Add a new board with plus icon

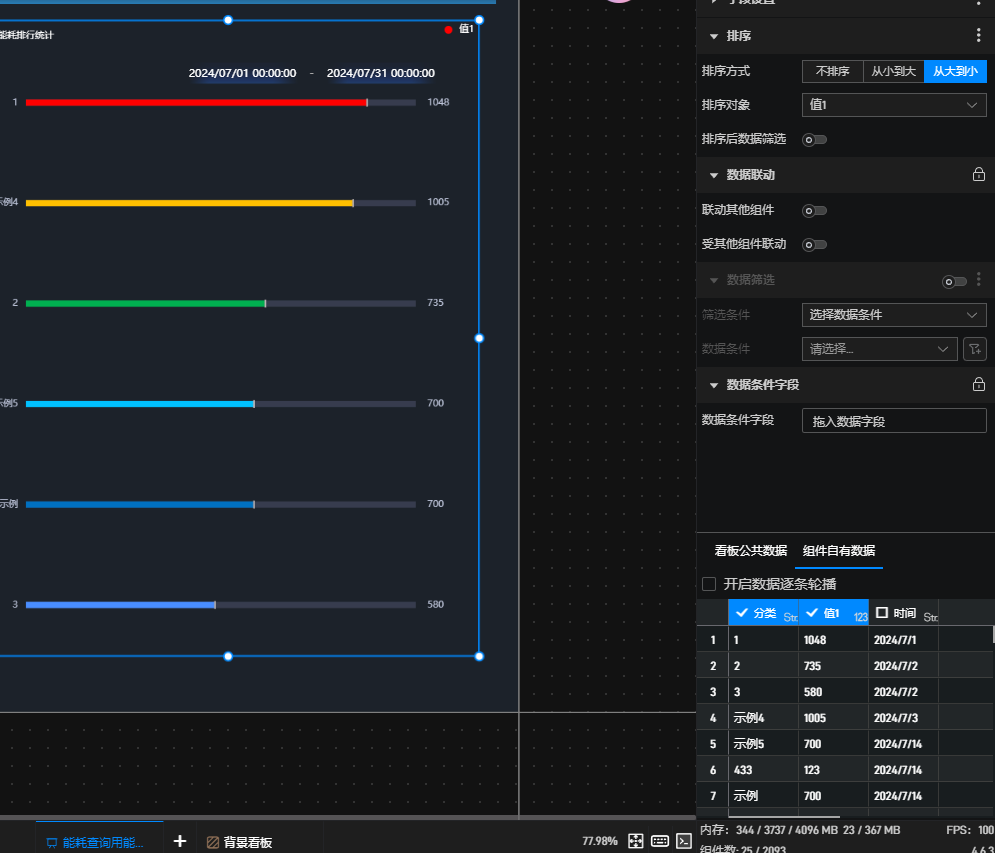click(180, 842)
